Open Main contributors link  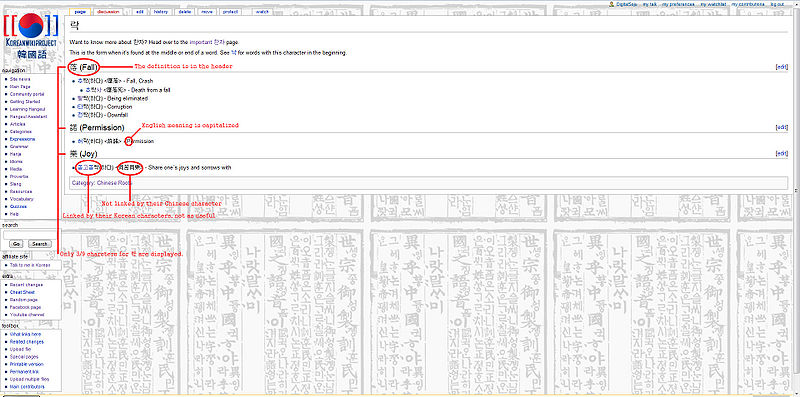pos(27,387)
